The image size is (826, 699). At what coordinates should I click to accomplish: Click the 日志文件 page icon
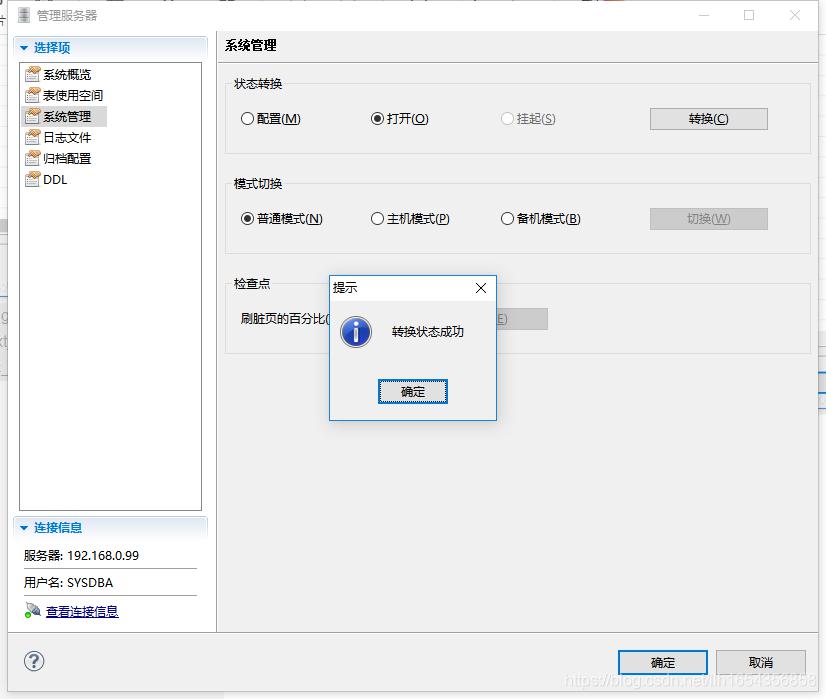pyautogui.click(x=32, y=137)
